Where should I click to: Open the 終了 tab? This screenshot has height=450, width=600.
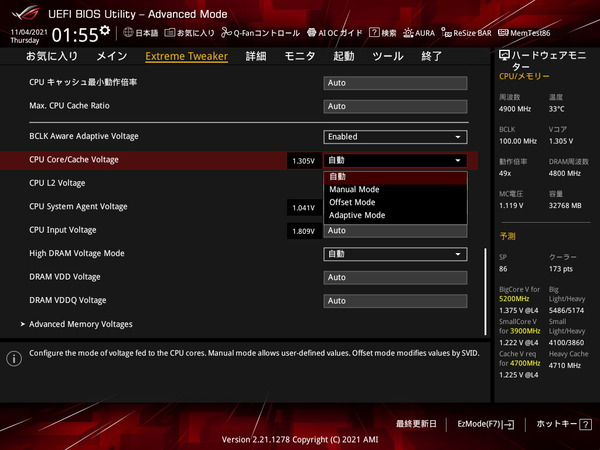[431, 56]
